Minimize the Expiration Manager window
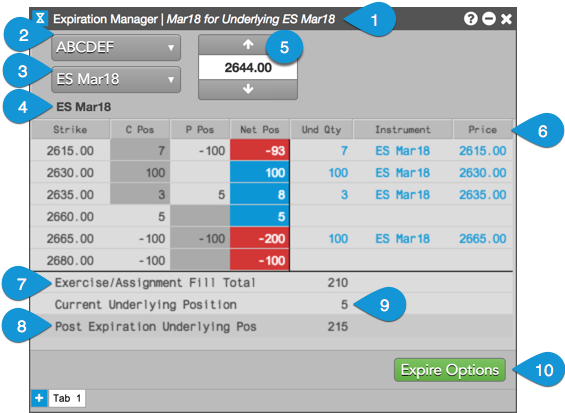 pos(489,18)
